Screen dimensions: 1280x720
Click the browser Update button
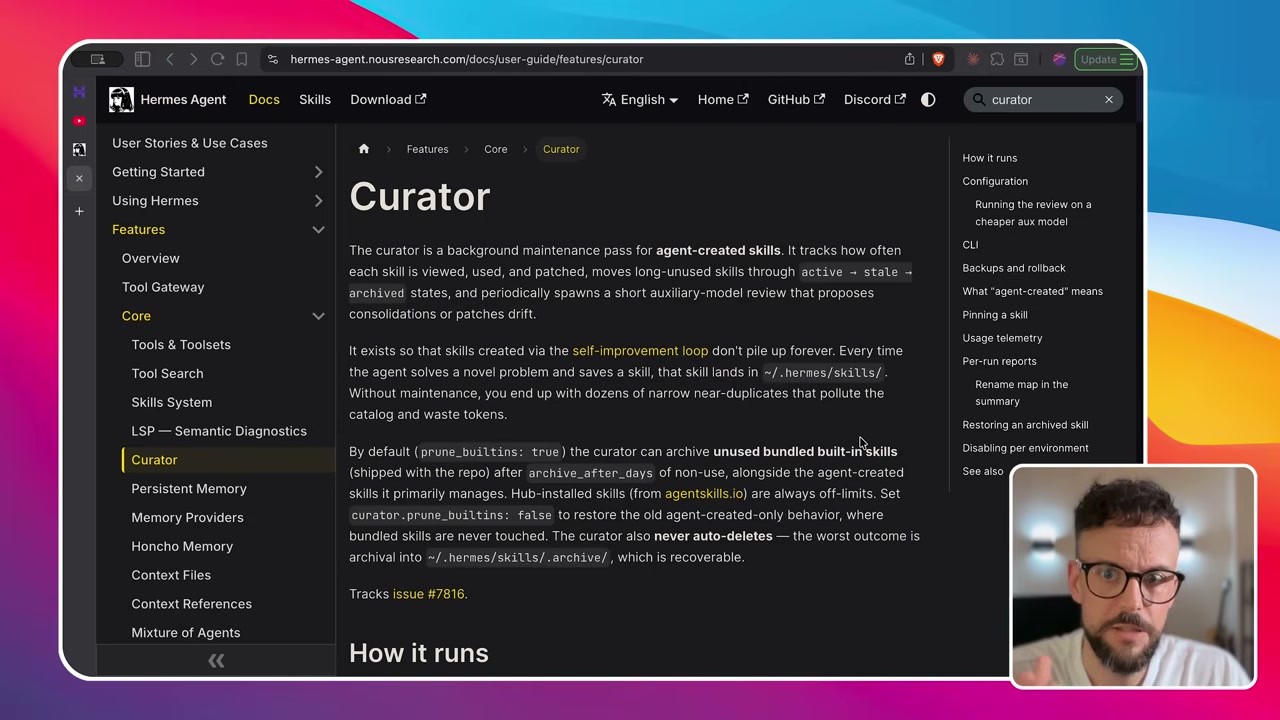point(1106,59)
